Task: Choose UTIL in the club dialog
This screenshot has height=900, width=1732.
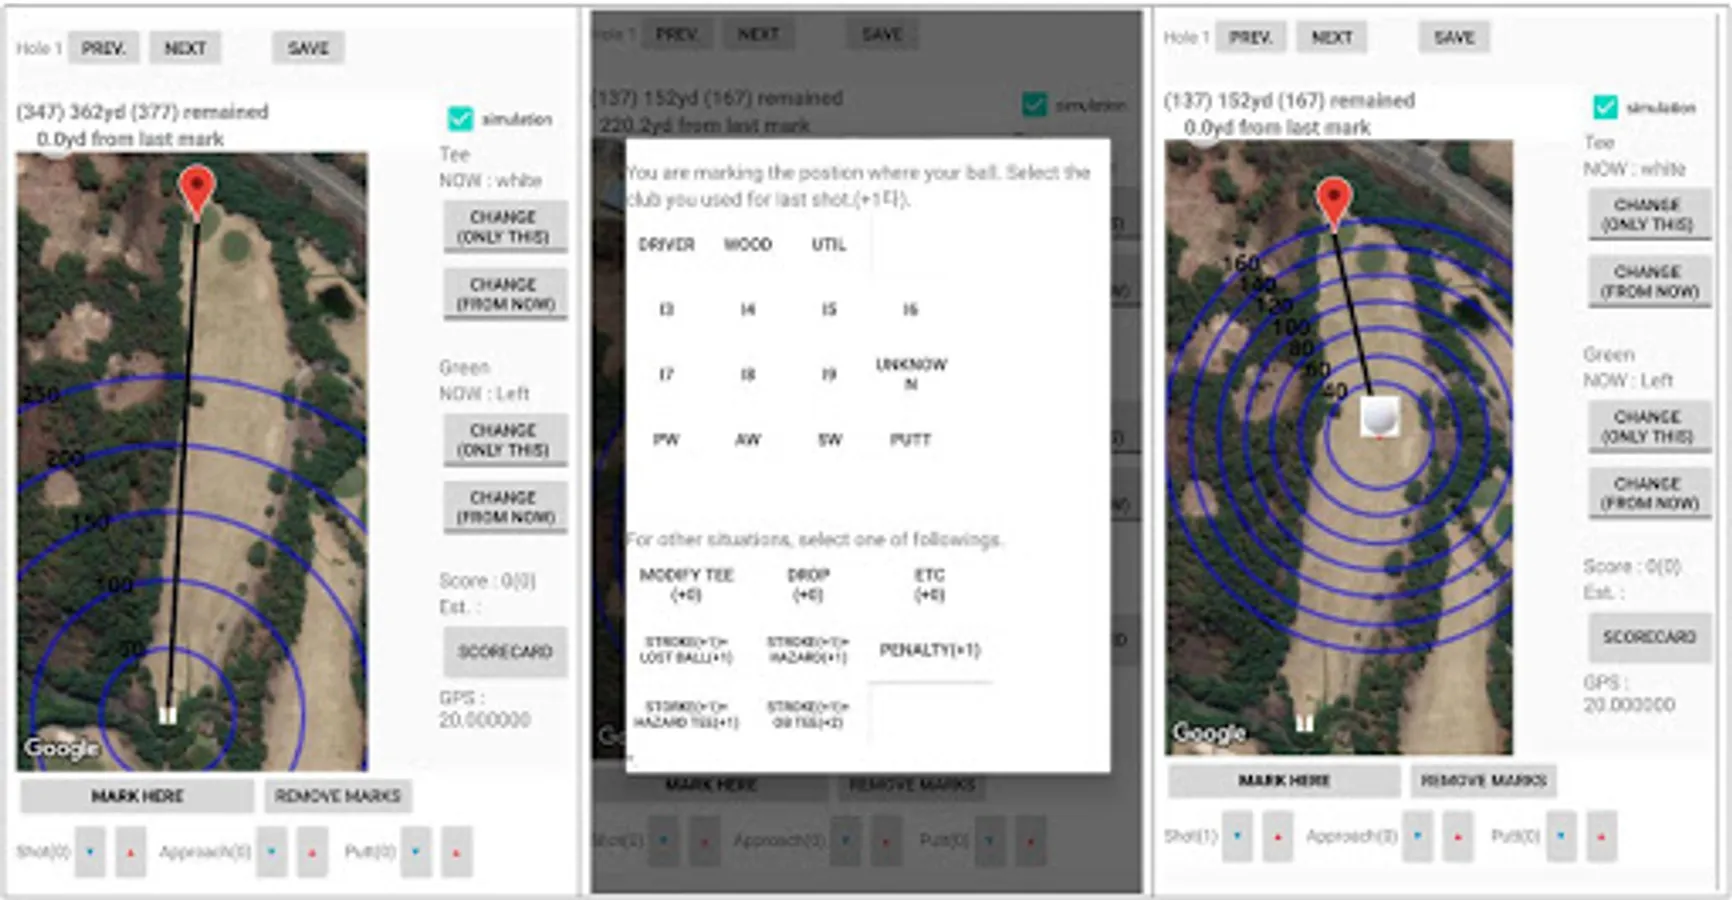Action: click(829, 244)
